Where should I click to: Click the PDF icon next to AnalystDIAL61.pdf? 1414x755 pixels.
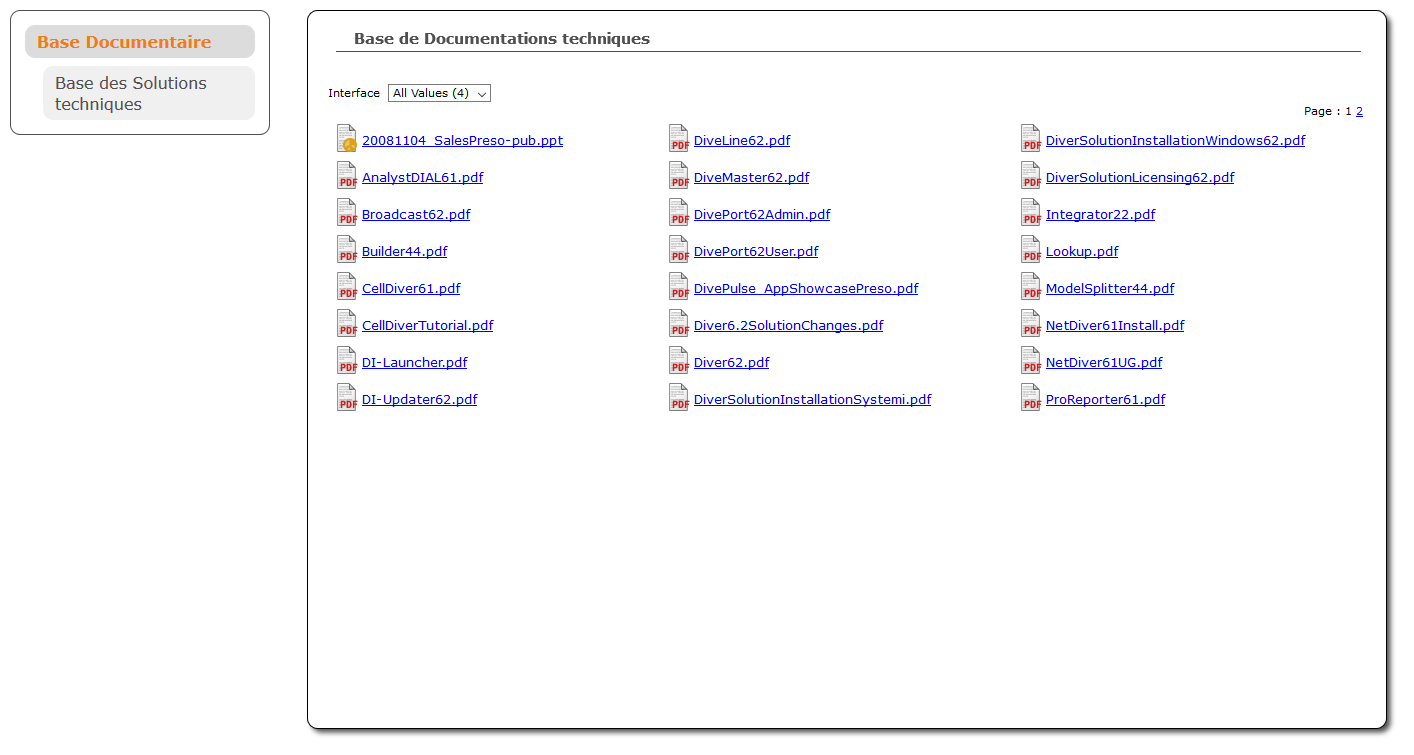347,175
